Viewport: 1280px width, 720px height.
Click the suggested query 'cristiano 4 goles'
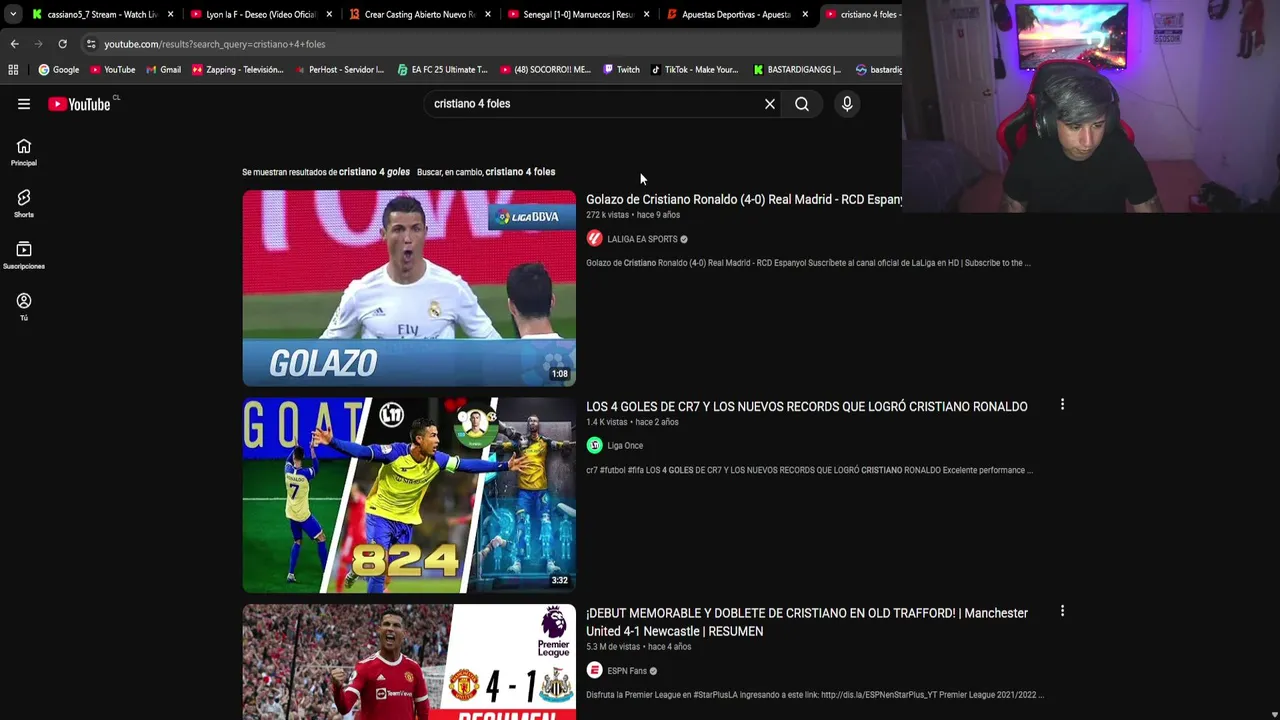[x=374, y=172]
